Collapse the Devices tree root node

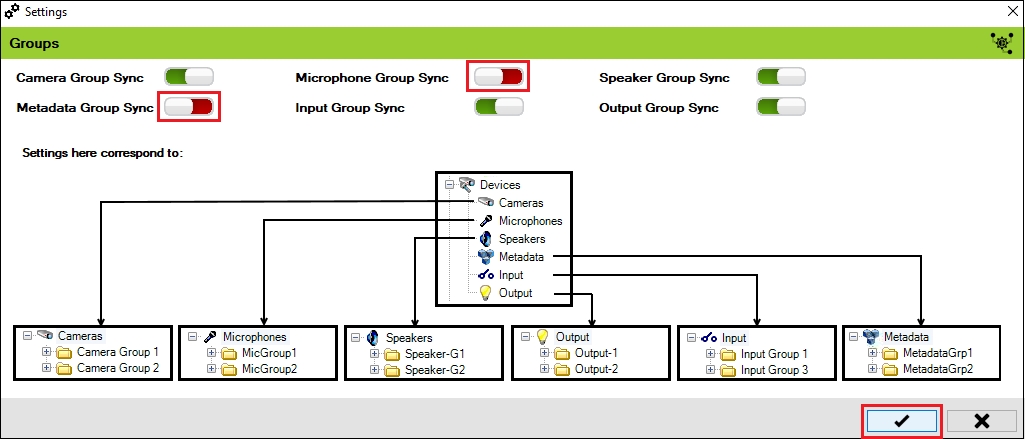click(x=450, y=185)
